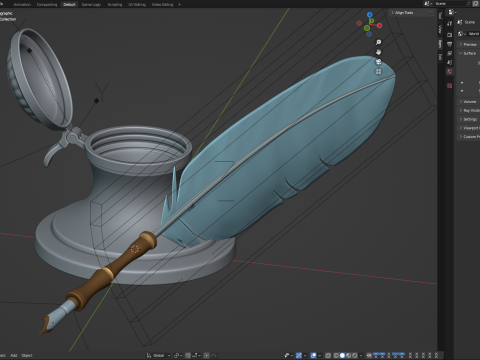Toggle snapping with the magnet icon
This screenshot has width=480, height=360.
[188, 355]
